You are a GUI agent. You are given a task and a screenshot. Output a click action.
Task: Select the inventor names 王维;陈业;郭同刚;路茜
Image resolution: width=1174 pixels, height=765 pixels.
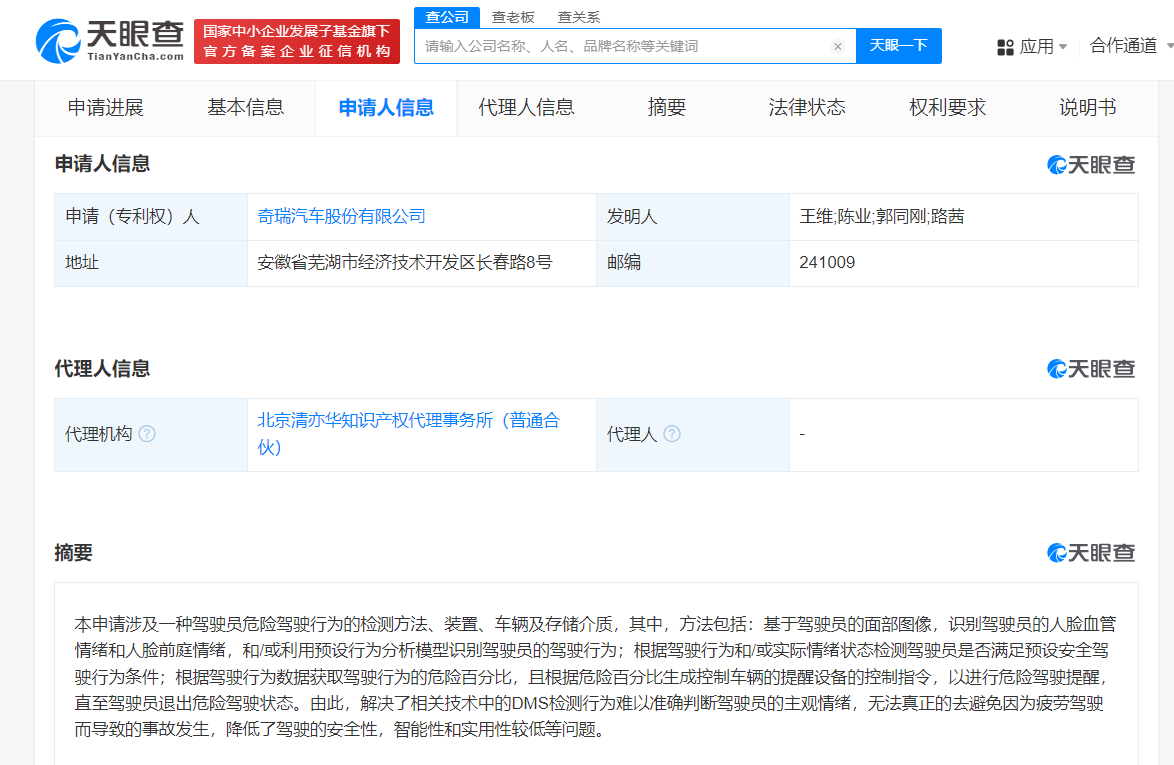pos(881,217)
